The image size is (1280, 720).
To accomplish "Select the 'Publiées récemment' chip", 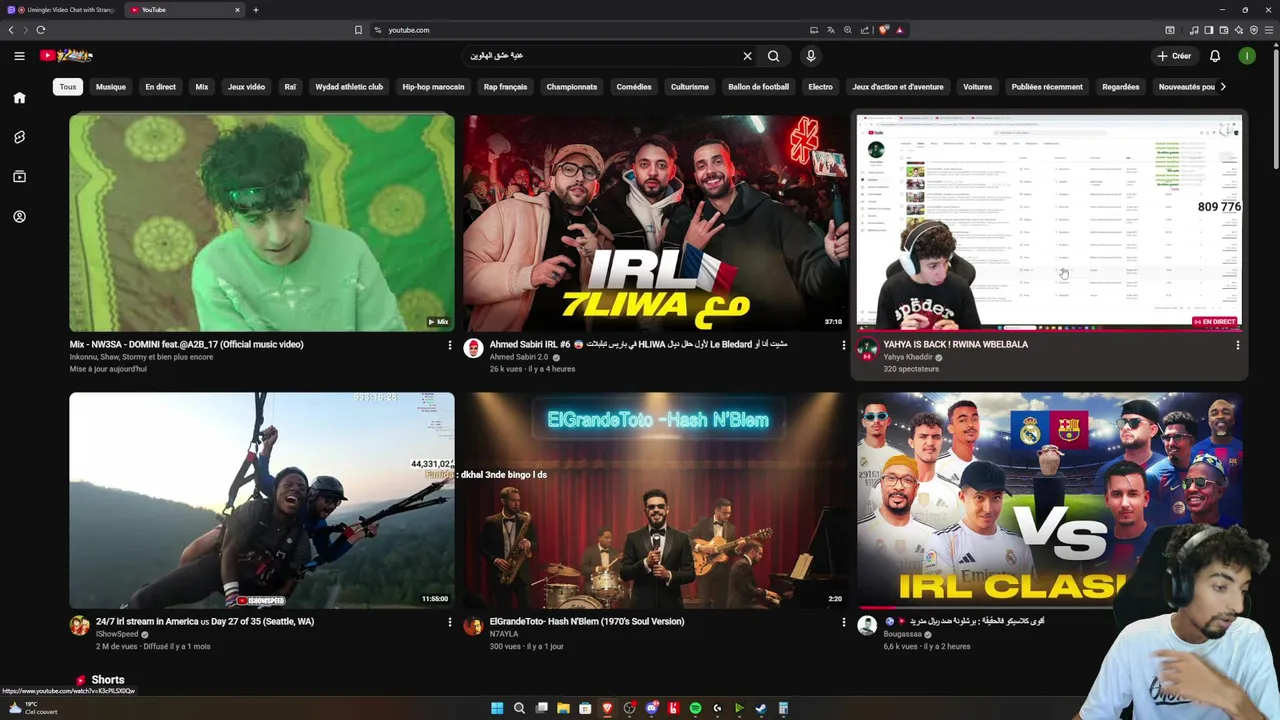I will point(1047,87).
